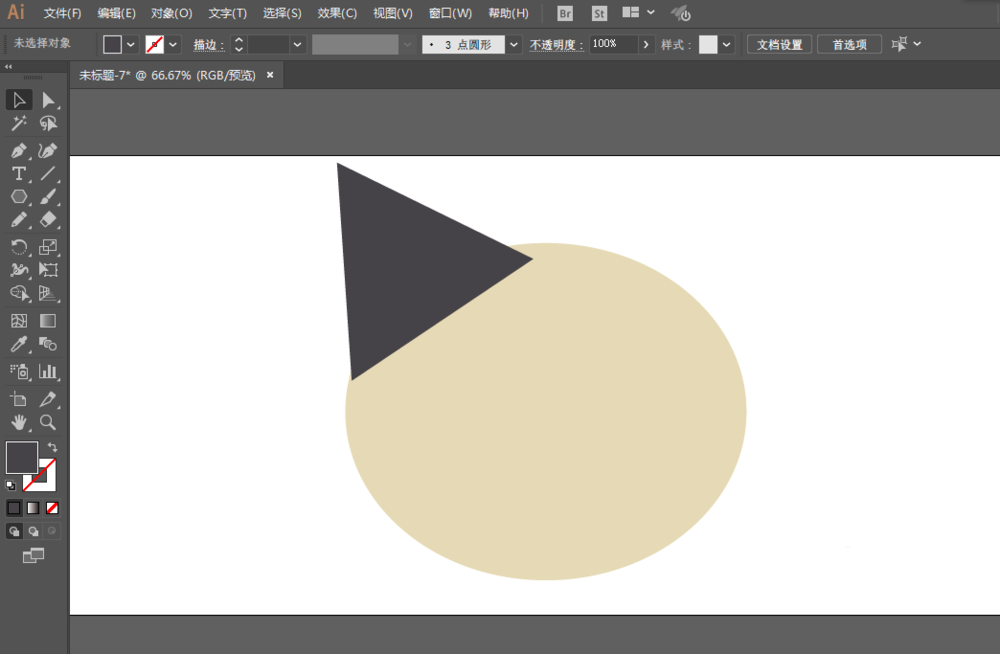Image resolution: width=1000 pixels, height=654 pixels.
Task: Pick the Polygon shape tool
Action: coord(18,197)
